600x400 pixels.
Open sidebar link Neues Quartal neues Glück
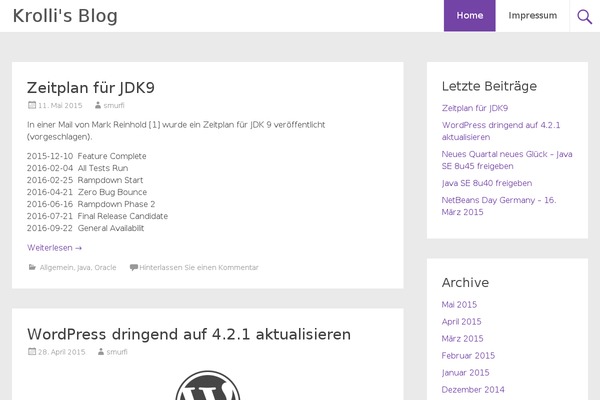coord(507,160)
